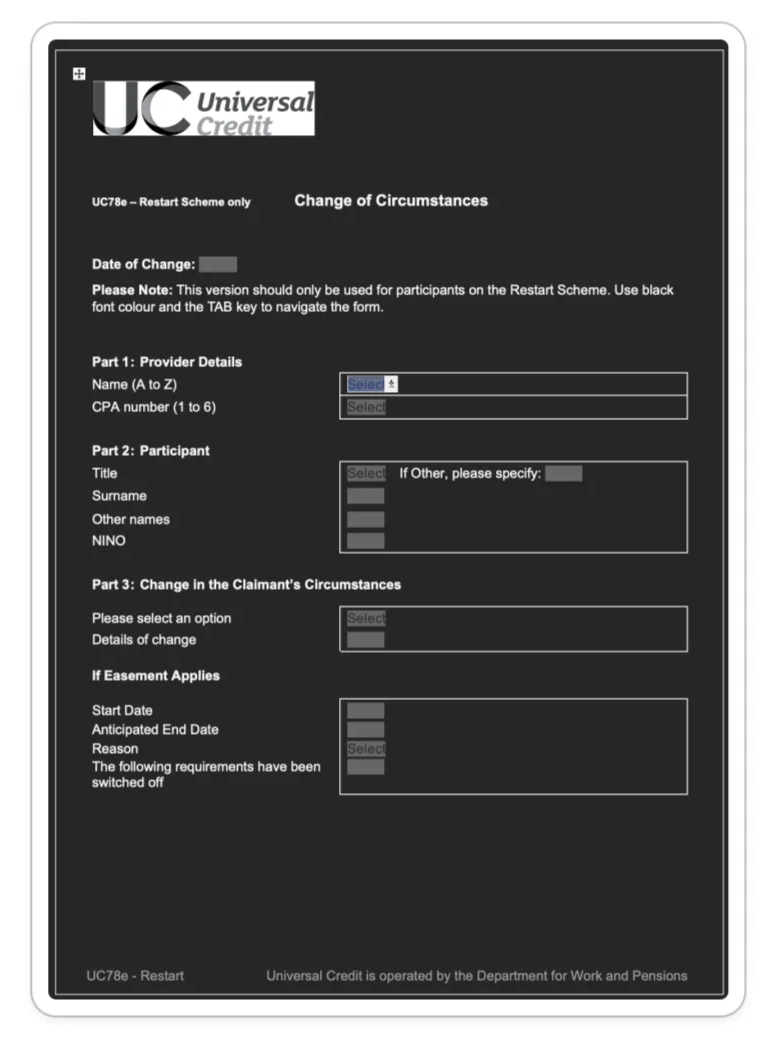
Task: Click the Details of change field
Action: 365,639
